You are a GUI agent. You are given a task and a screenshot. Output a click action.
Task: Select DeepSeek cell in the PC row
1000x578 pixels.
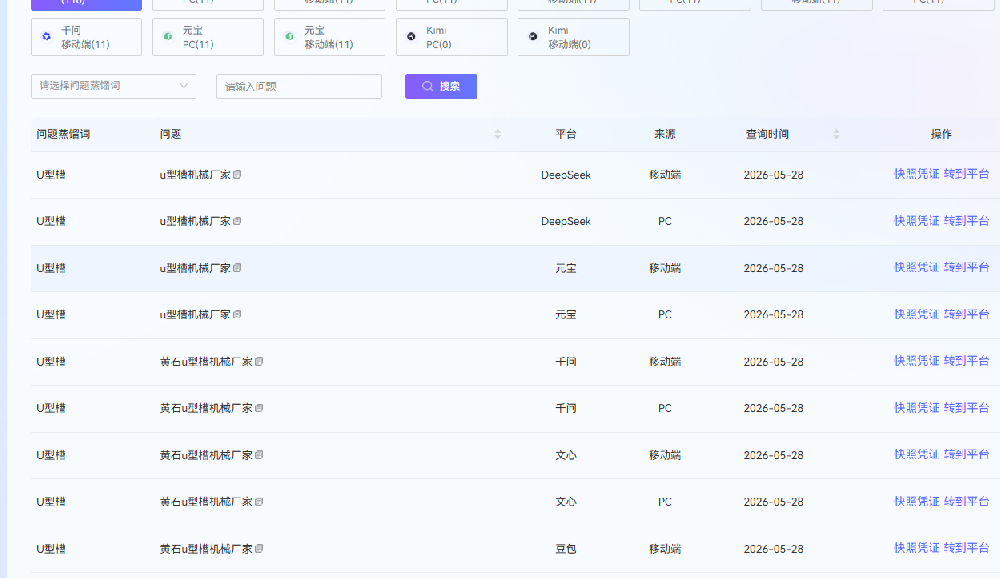point(566,221)
